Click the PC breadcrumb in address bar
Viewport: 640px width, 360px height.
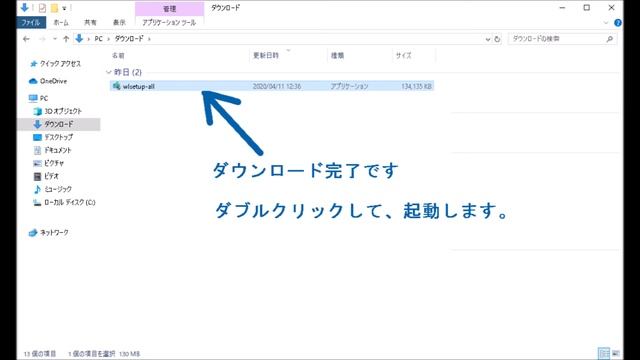(98, 39)
